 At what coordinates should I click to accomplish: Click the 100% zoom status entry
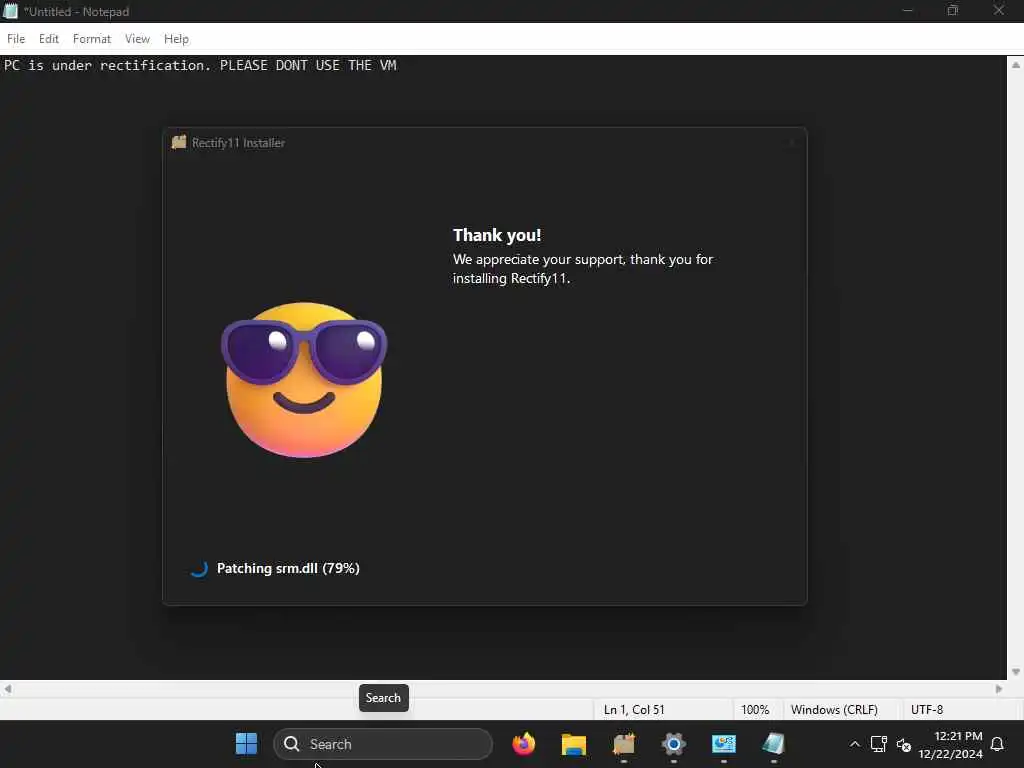(755, 710)
